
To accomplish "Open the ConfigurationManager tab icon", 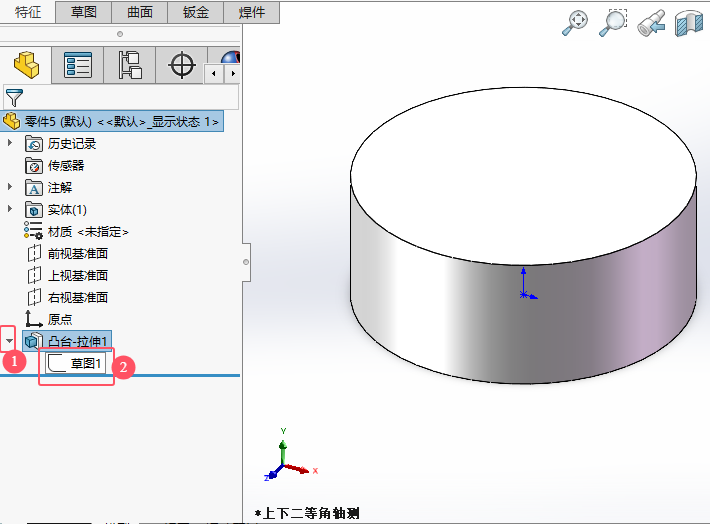I will (x=130, y=66).
